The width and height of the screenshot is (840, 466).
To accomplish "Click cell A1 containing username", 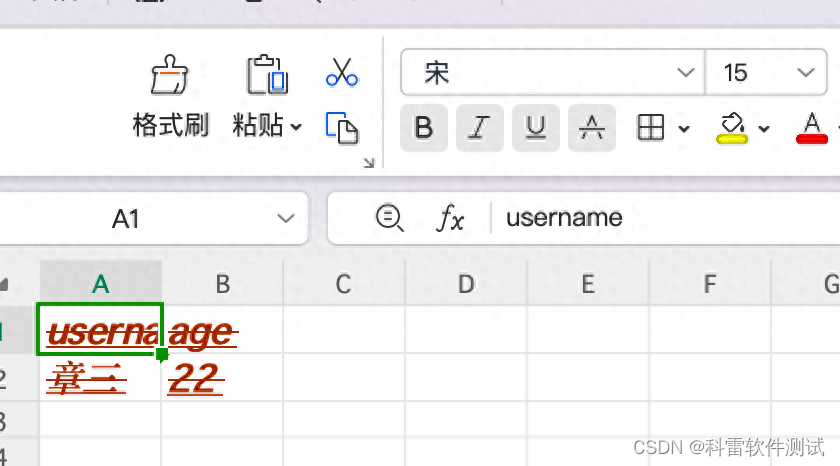I will [x=100, y=329].
